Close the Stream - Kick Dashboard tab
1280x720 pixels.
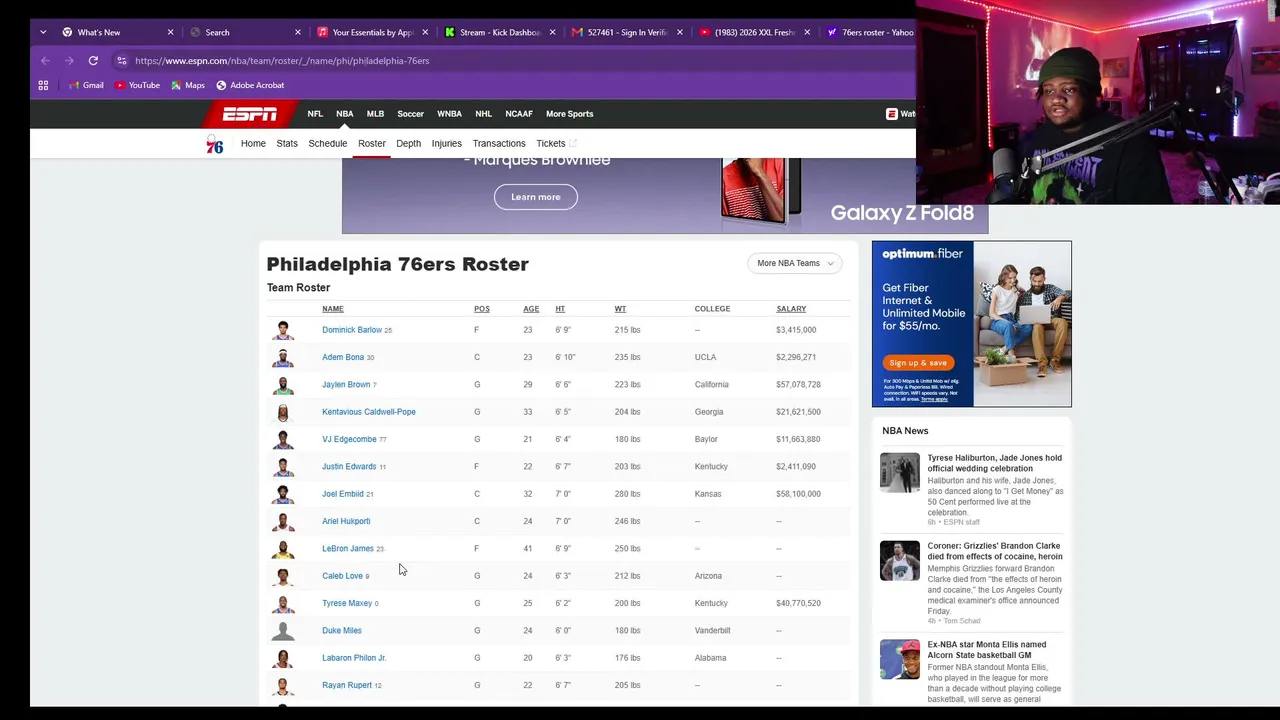tap(552, 32)
